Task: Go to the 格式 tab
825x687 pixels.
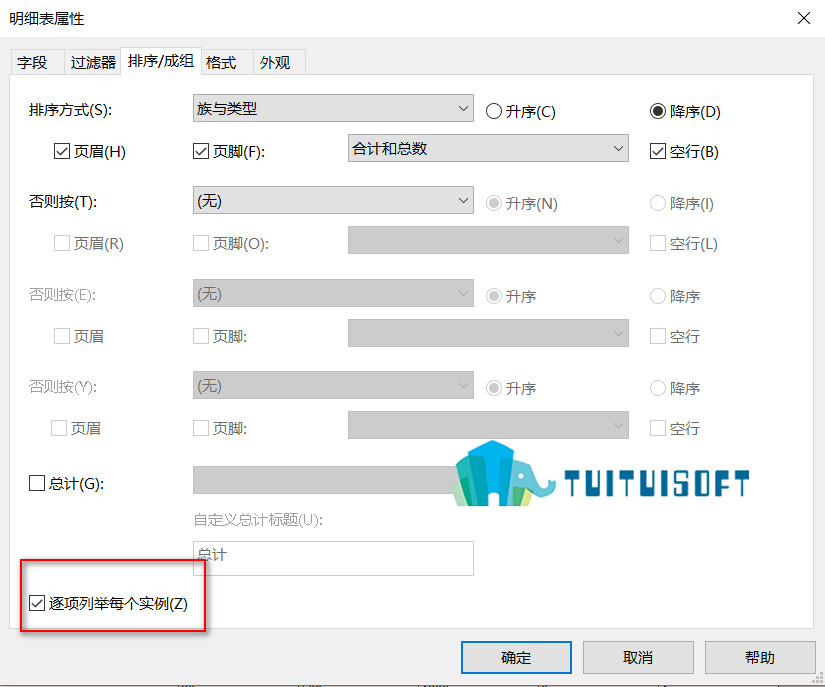Action: [227, 63]
